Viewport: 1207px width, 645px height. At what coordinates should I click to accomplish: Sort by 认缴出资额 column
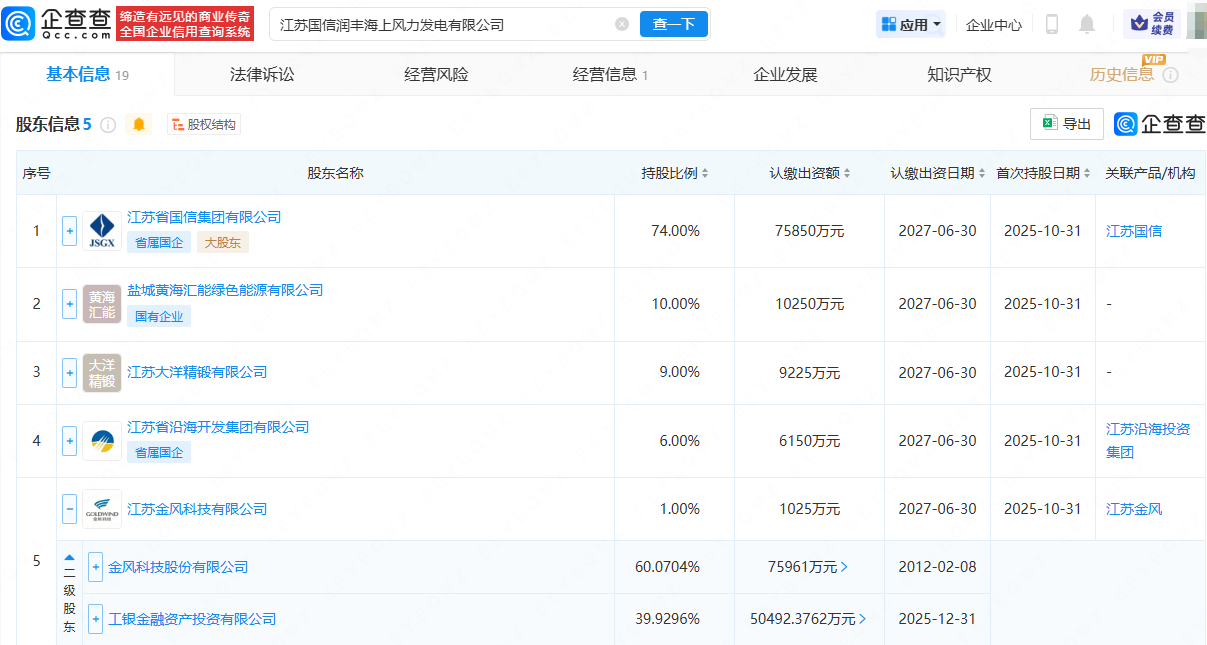pyautogui.click(x=810, y=173)
